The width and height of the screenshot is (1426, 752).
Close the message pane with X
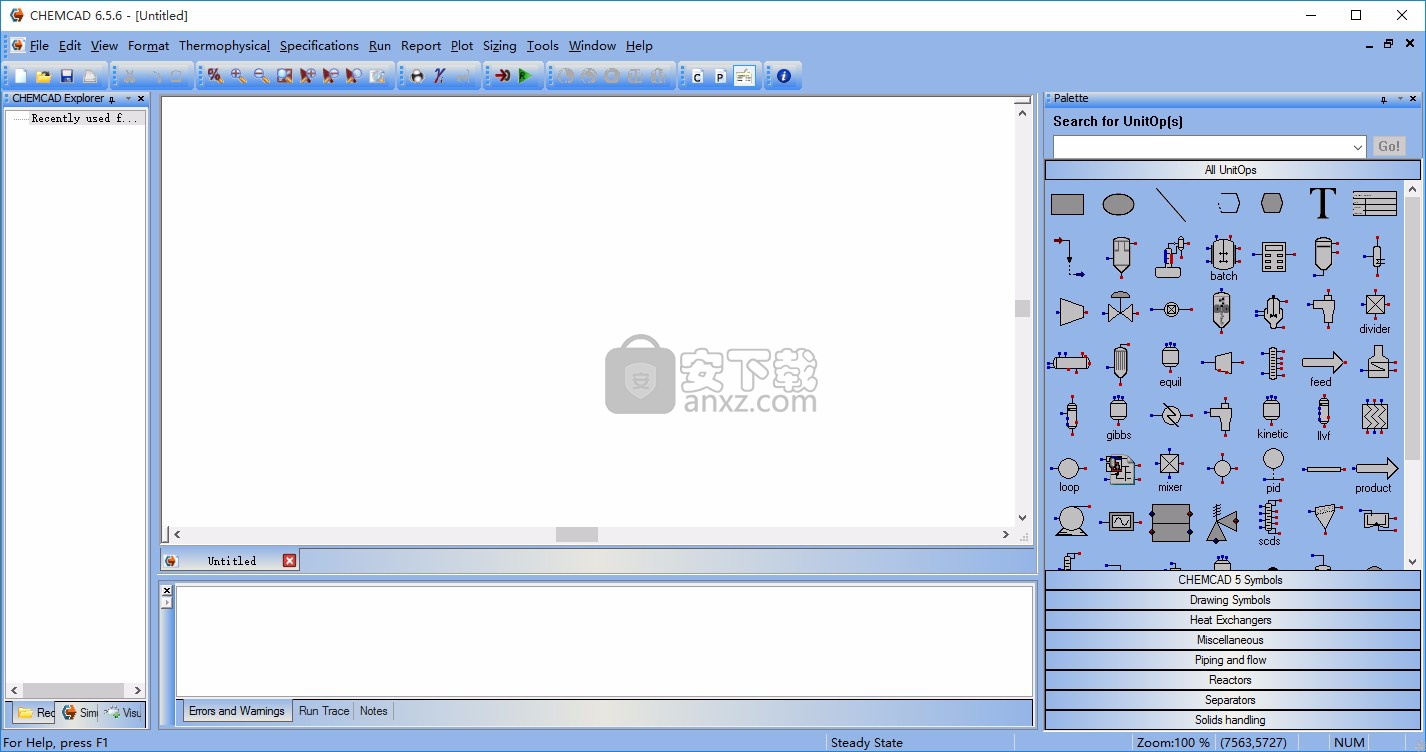tap(166, 591)
